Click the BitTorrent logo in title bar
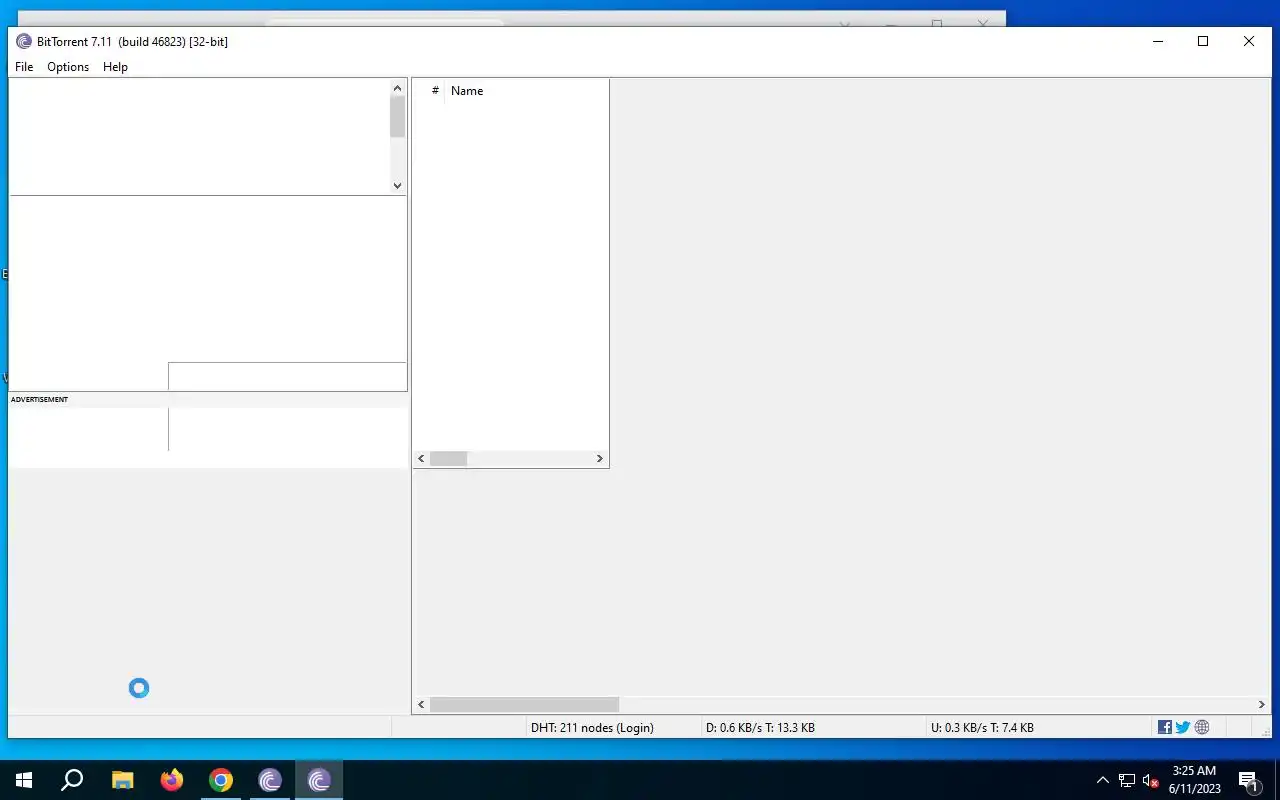The image size is (1280, 800). pyautogui.click(x=24, y=41)
